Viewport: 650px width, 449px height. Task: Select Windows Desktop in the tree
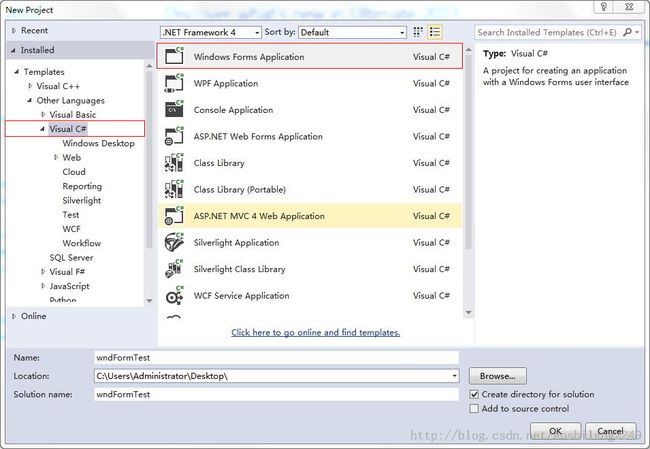(98, 143)
